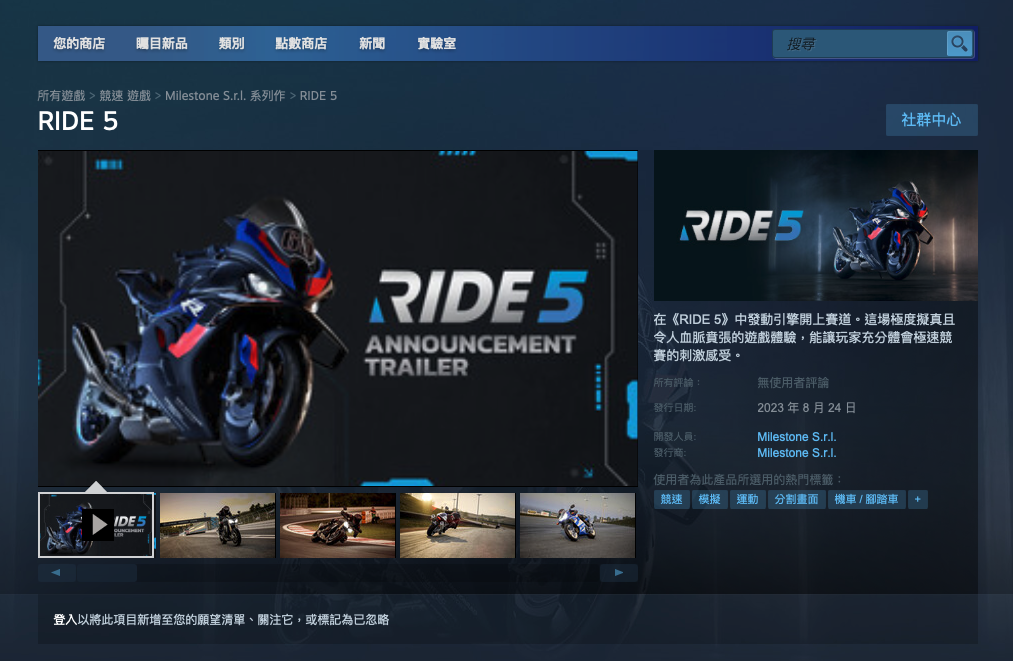
Task: Click the 運動 tag
Action: click(747, 499)
